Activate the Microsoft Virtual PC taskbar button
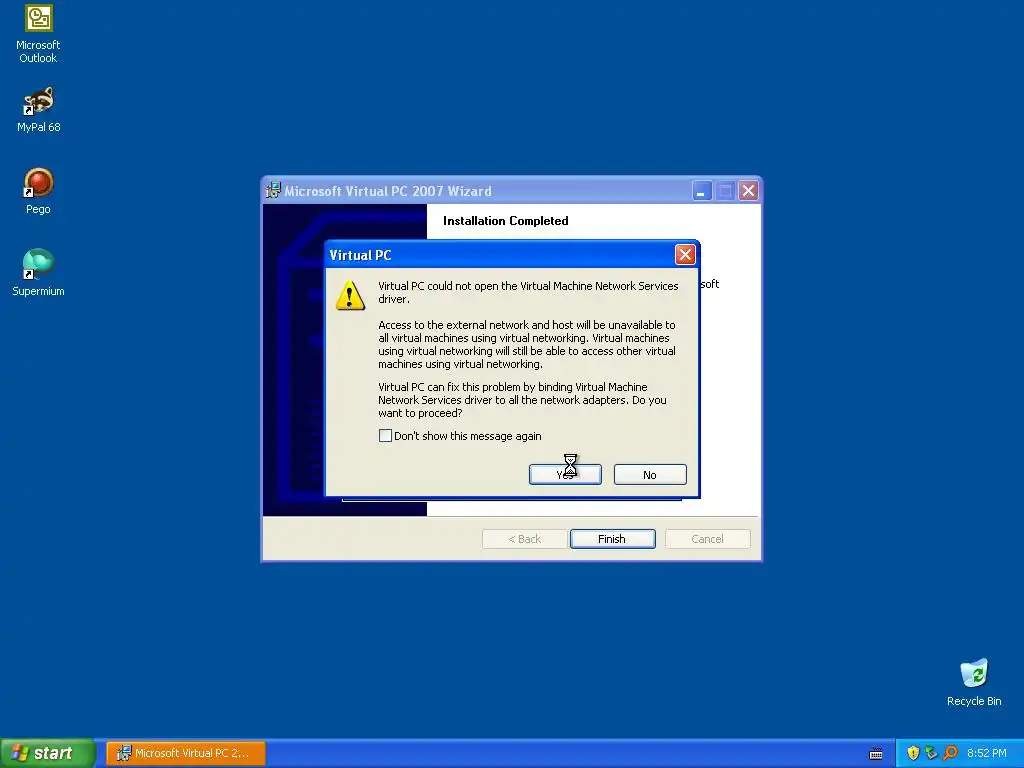 click(186, 753)
